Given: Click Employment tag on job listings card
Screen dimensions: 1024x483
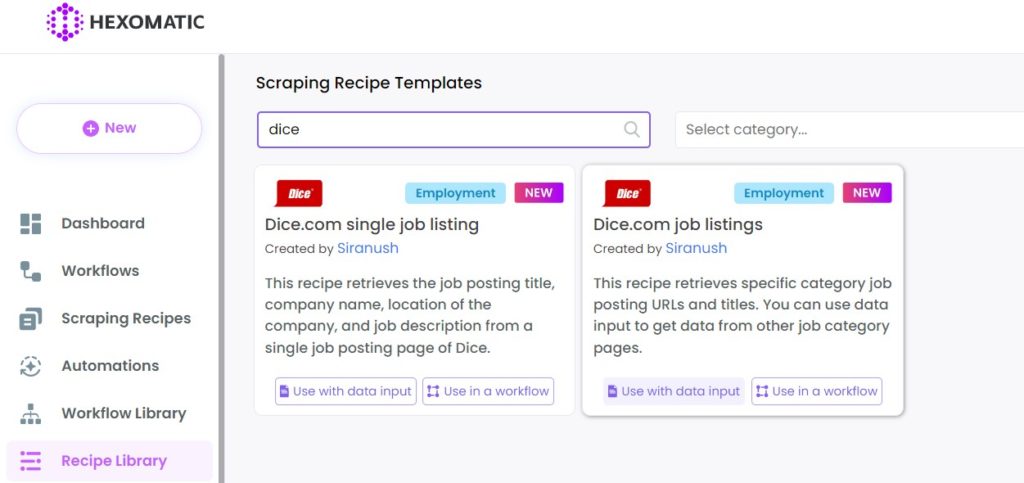Looking at the screenshot, I should point(784,193).
